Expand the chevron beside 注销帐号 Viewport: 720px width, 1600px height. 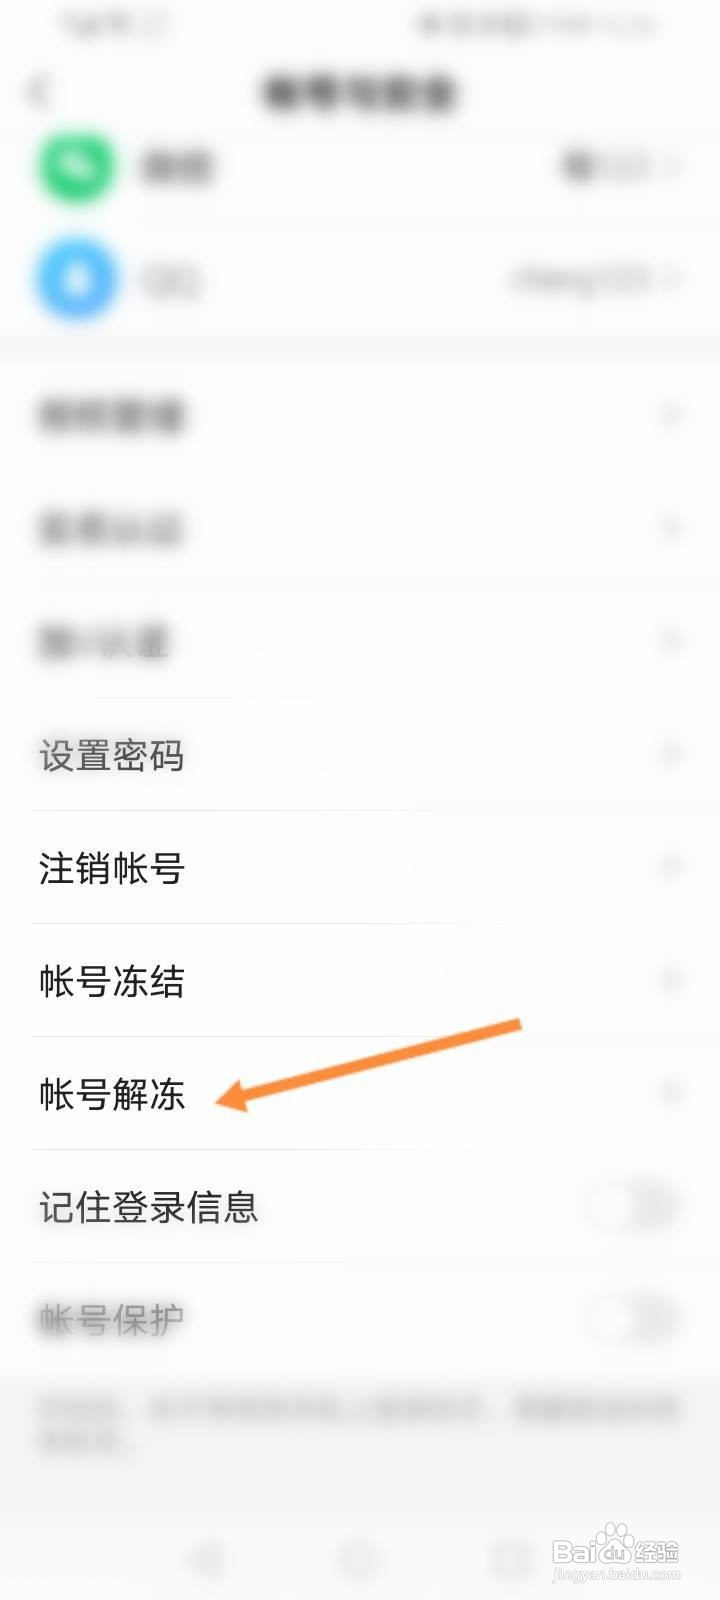(672, 867)
